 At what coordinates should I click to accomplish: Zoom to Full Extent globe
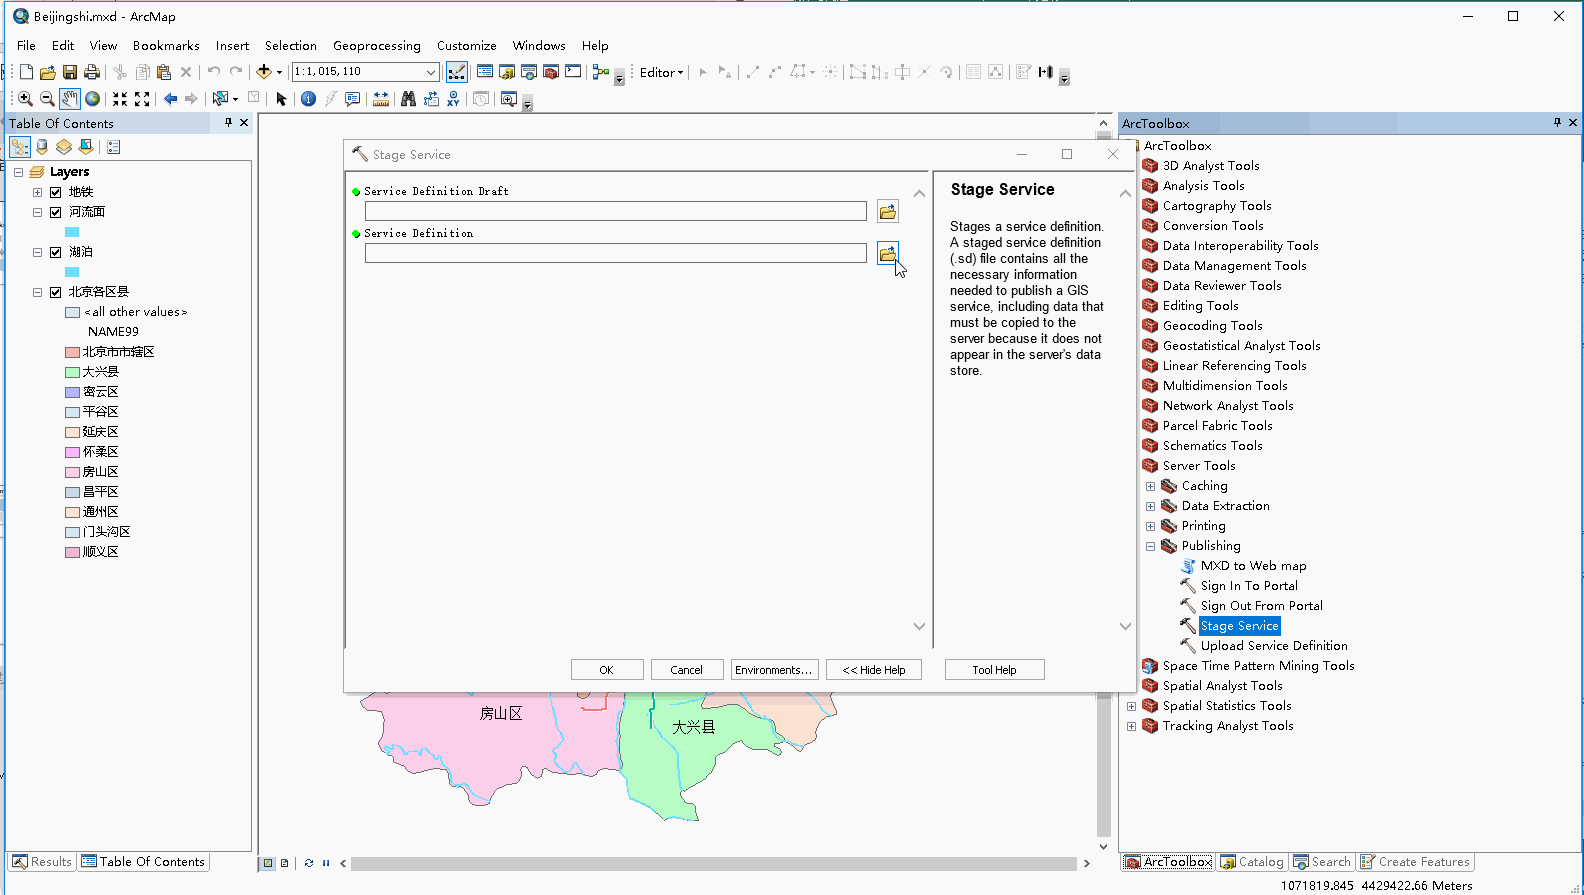[x=92, y=99]
